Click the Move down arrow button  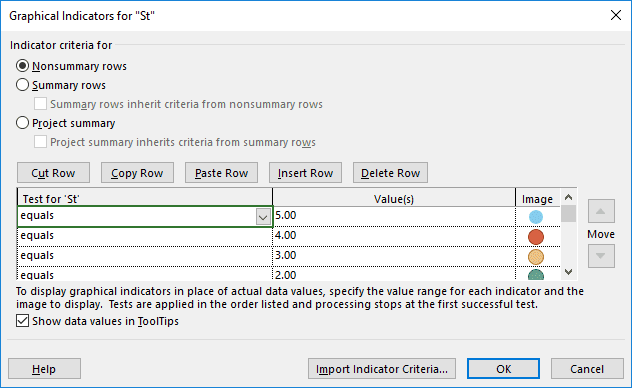click(601, 256)
